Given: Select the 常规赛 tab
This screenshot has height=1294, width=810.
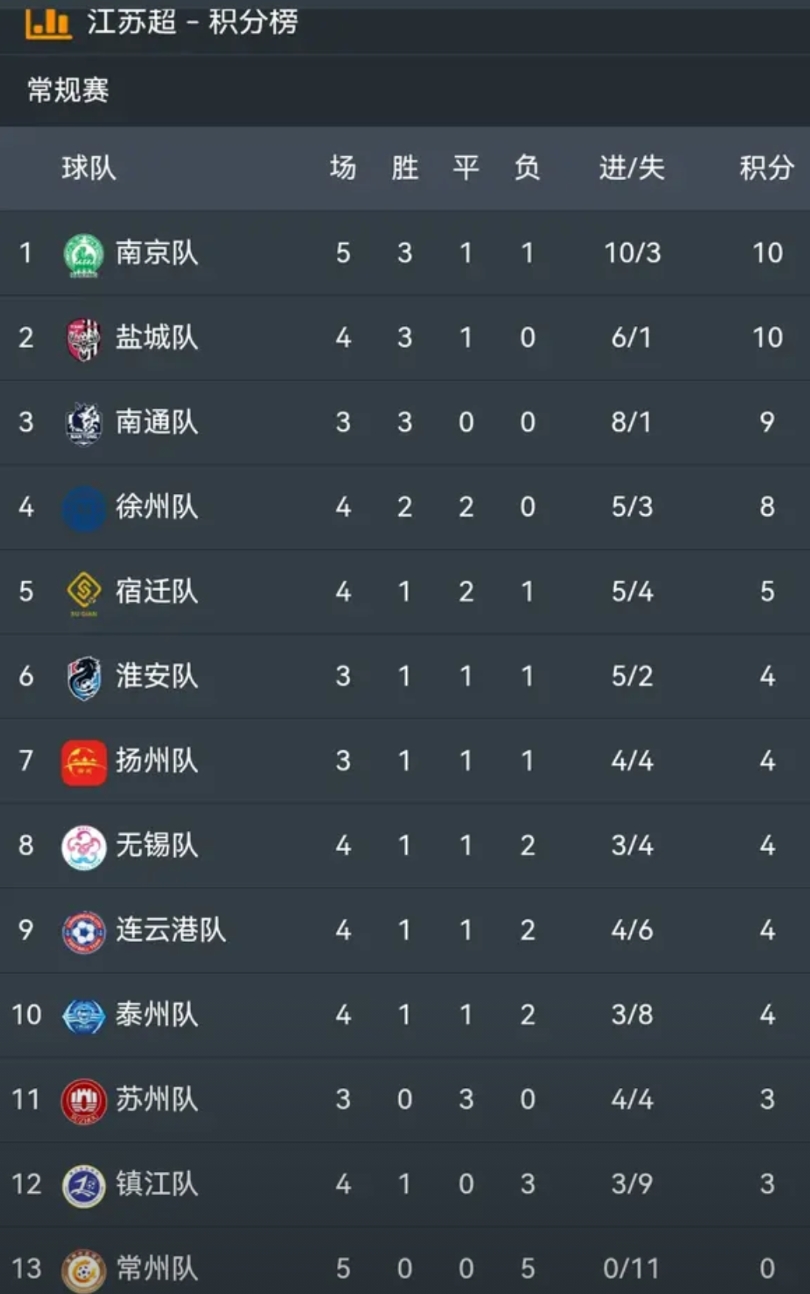Looking at the screenshot, I should coord(68,91).
